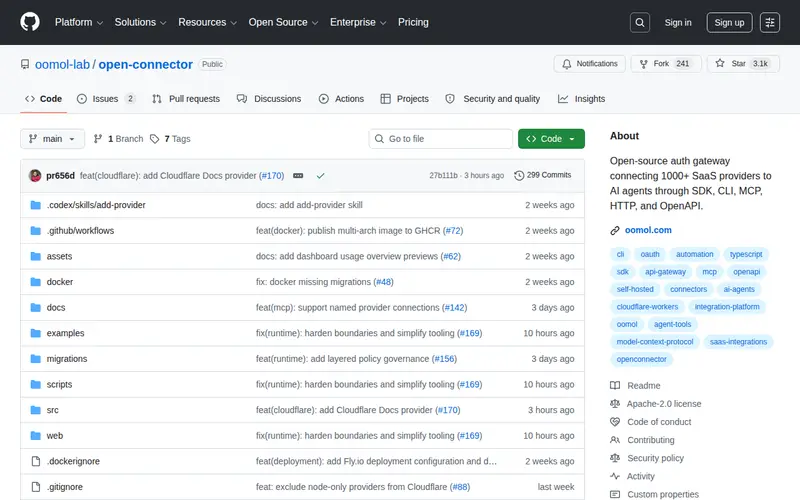
Task: Click the people icon beside Contributing
Action: (x=615, y=440)
